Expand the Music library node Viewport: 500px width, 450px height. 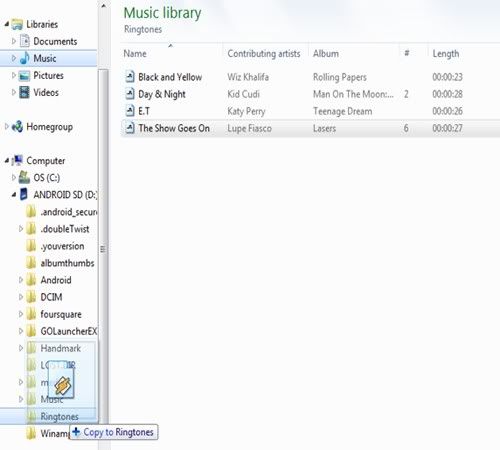tap(14, 58)
